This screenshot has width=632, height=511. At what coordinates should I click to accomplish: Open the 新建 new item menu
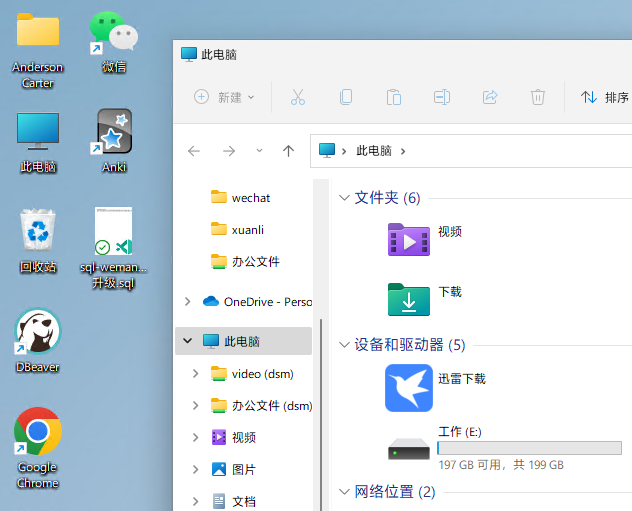224,97
